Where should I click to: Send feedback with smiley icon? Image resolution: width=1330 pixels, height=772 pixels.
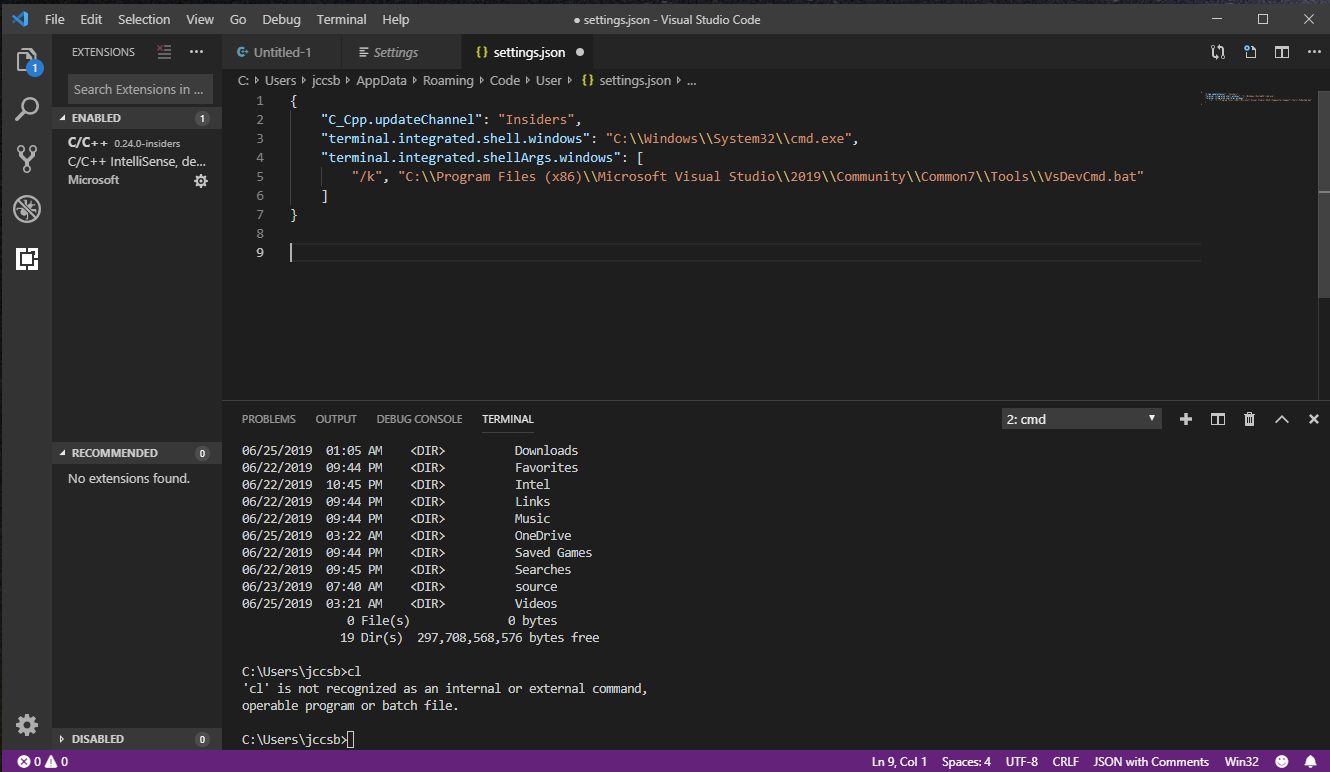click(1282, 762)
